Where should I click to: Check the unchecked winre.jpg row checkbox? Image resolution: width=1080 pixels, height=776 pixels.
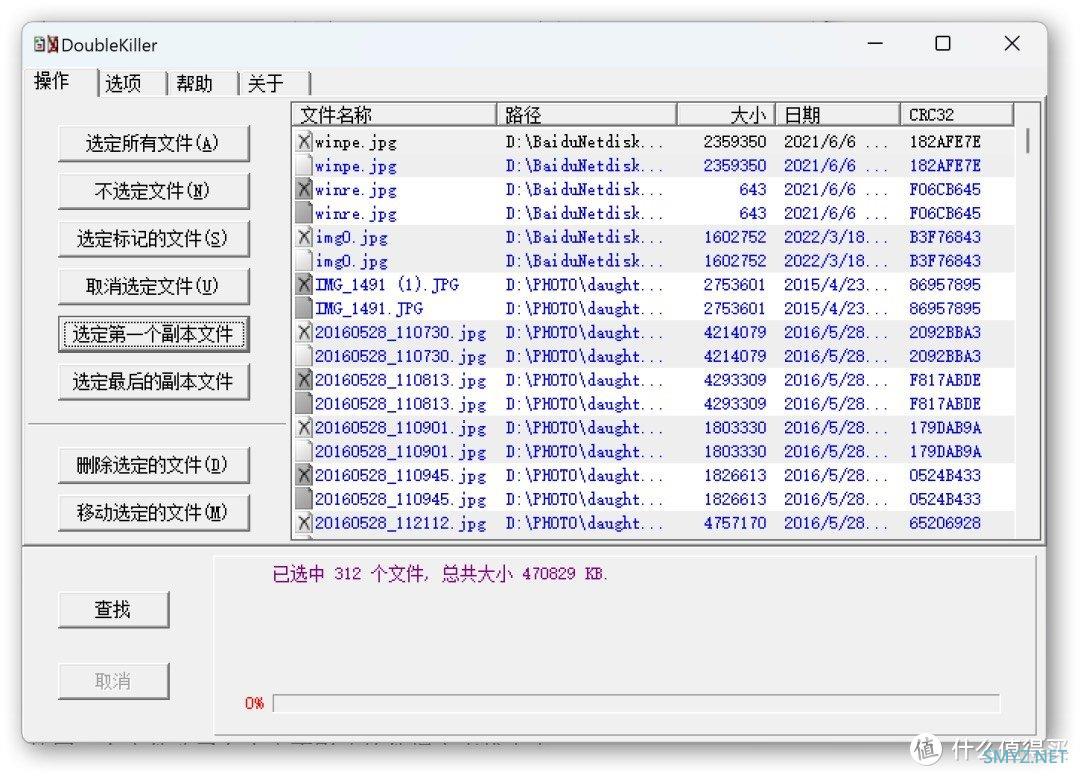tap(304, 213)
